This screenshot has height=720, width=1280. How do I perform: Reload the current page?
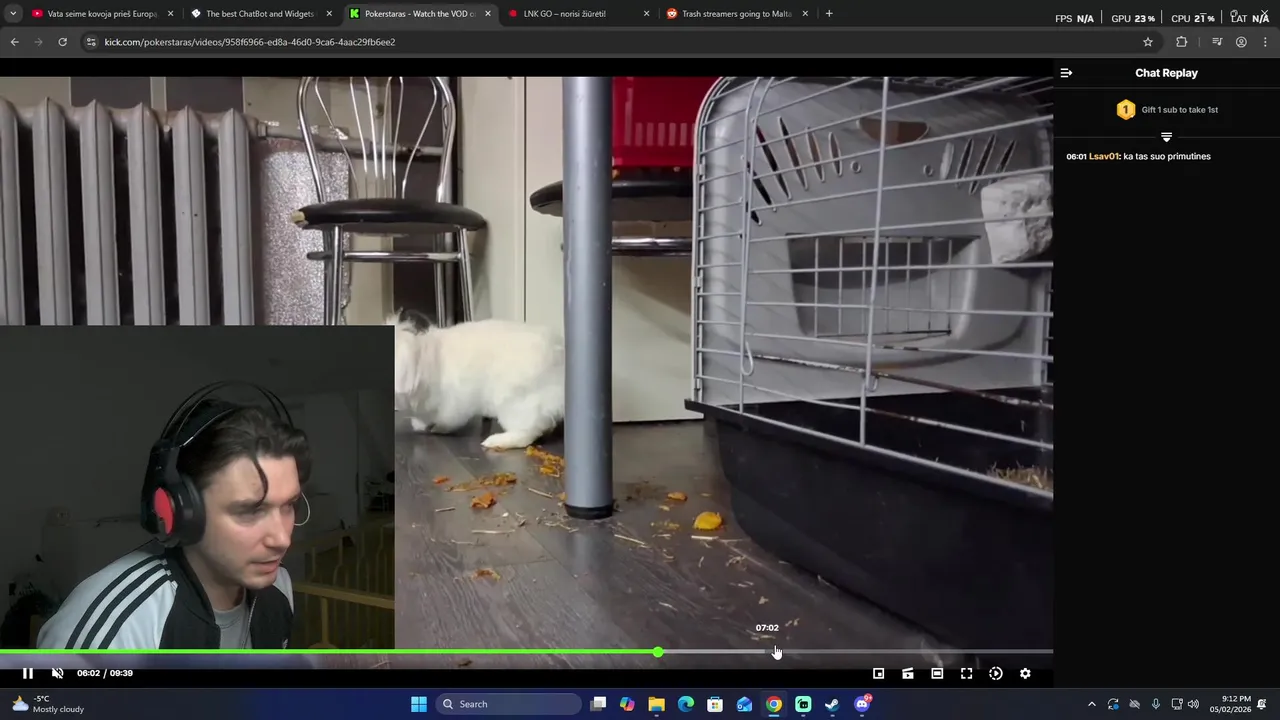click(x=62, y=42)
